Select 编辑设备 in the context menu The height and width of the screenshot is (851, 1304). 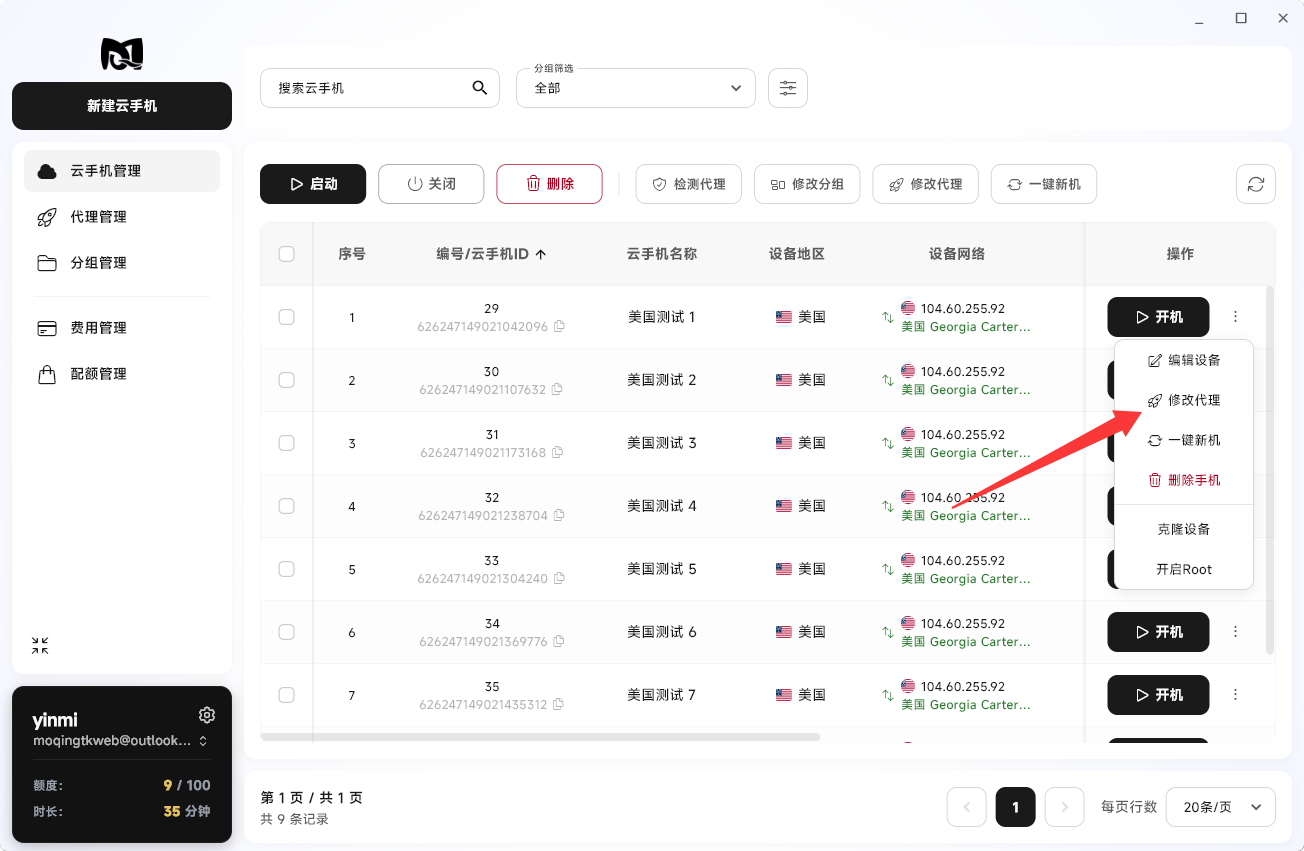[x=1184, y=360]
